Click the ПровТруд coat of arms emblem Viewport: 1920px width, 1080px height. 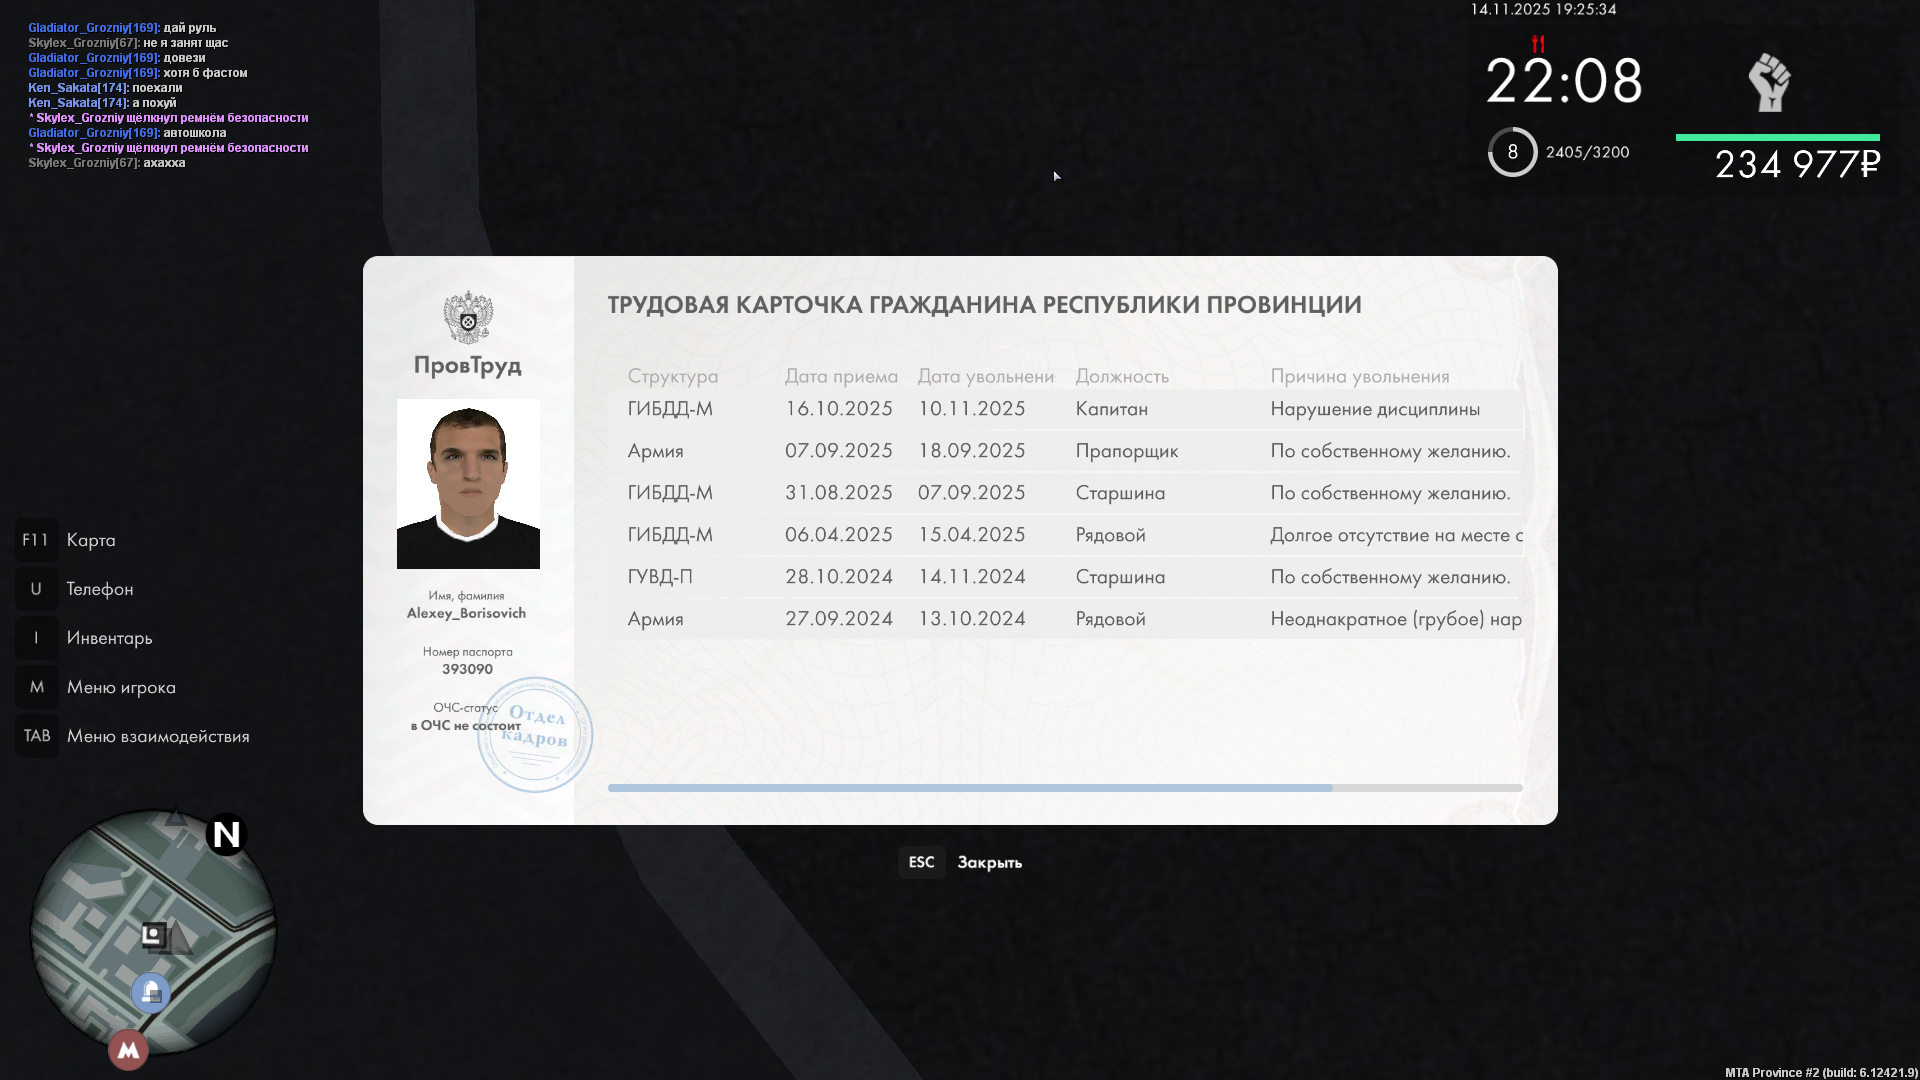[468, 318]
